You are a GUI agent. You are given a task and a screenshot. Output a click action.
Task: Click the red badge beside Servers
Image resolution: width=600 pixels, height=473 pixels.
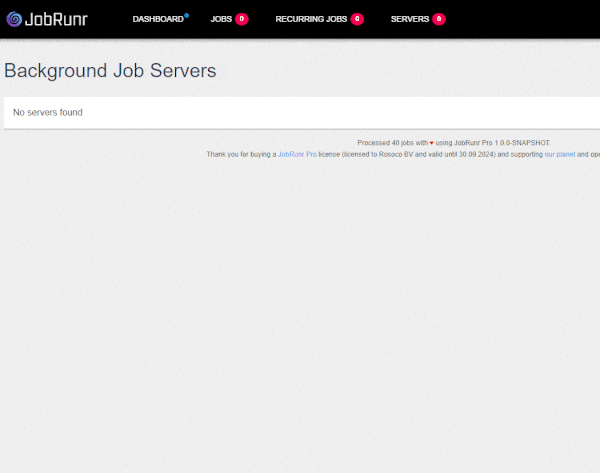pyautogui.click(x=439, y=19)
